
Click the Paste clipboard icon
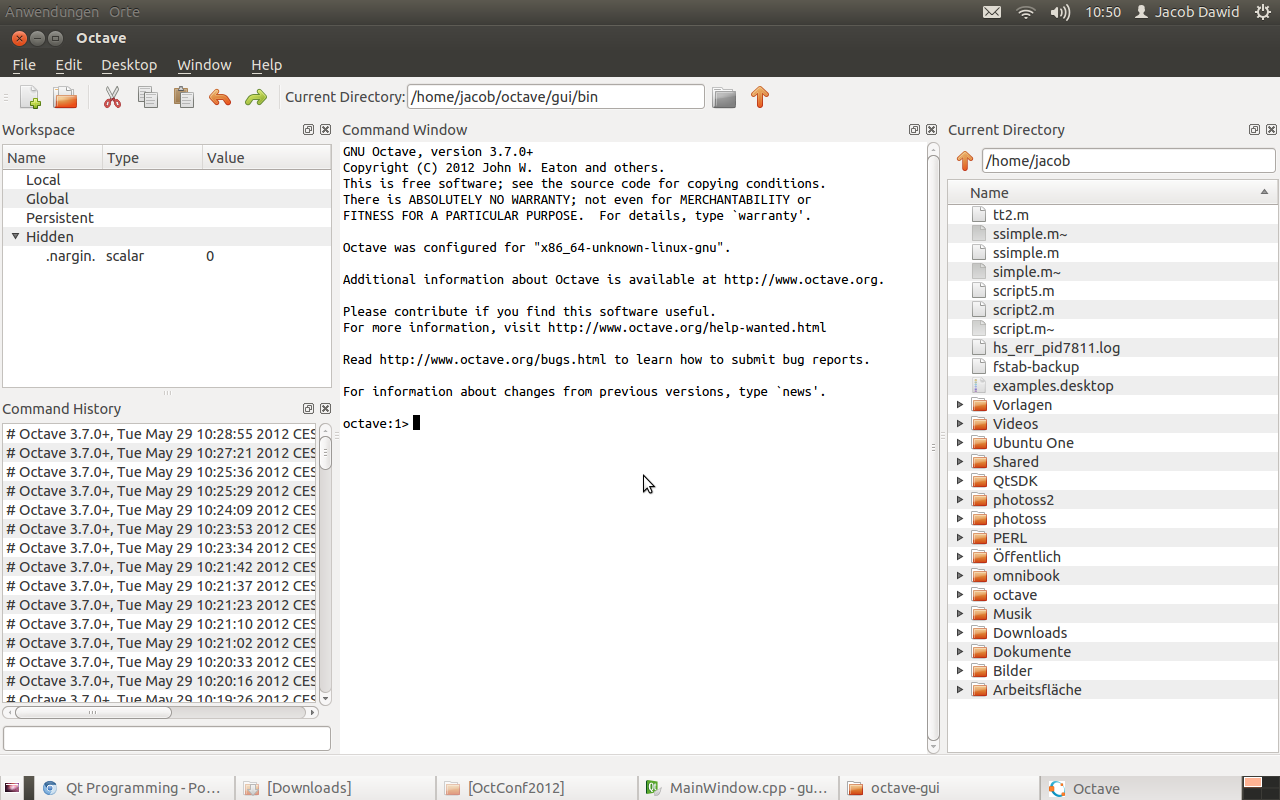[183, 97]
